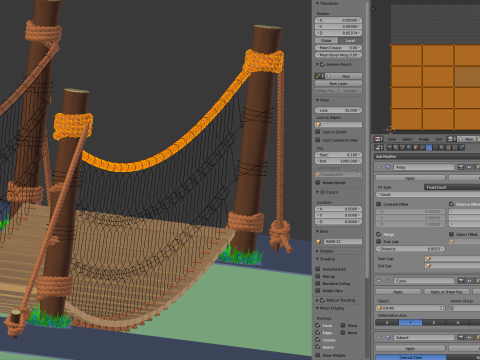Image resolution: width=480 pixels, height=360 pixels.
Task: Open the UV editor View menu
Action: point(392,139)
